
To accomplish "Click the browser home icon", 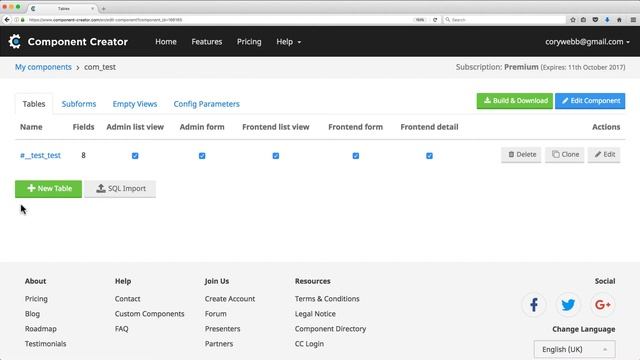I will pyautogui.click(x=619, y=20).
